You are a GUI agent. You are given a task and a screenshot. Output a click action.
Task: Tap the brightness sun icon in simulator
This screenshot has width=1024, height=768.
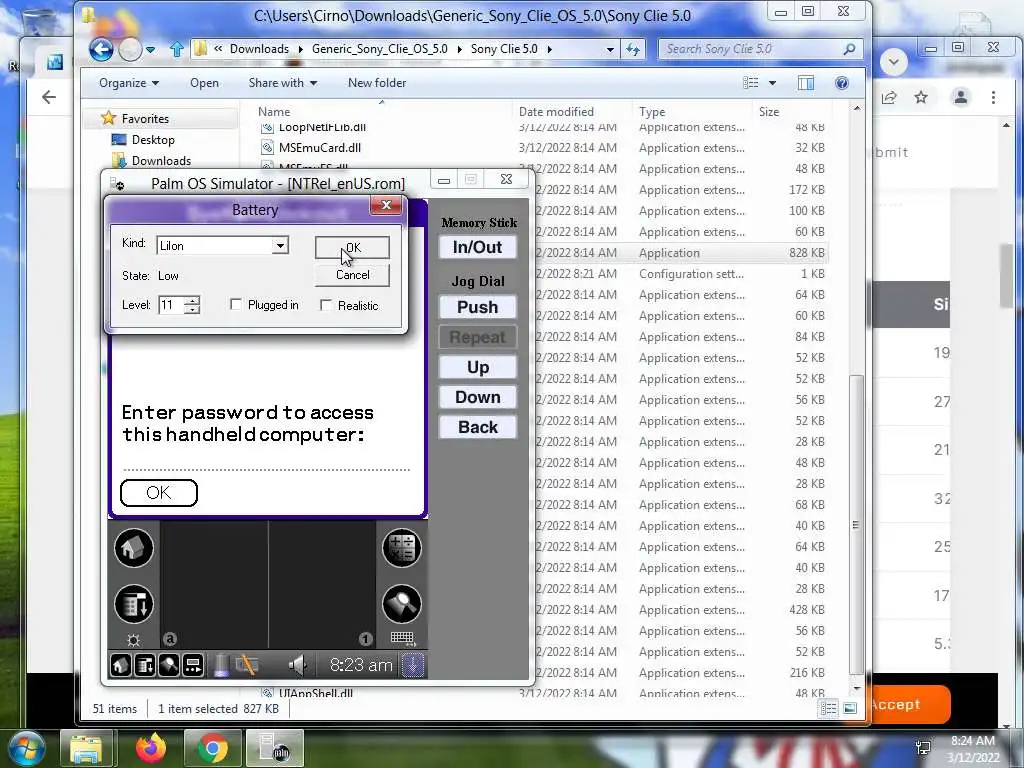[x=134, y=639]
